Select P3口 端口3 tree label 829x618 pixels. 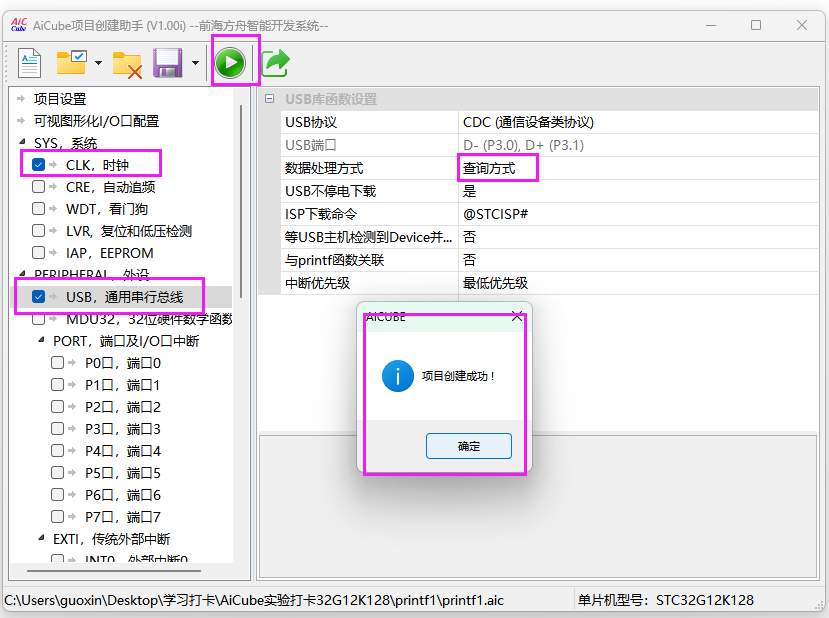click(123, 429)
